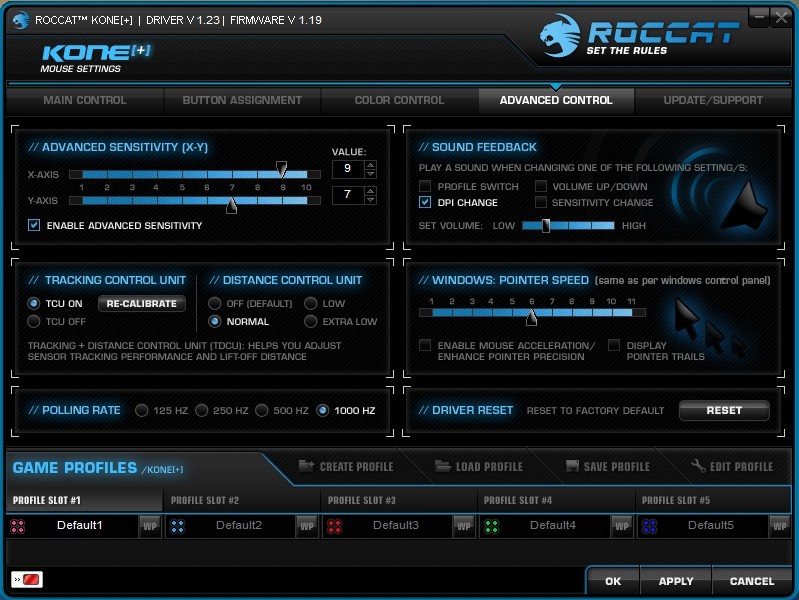Click the red expand icon at bottom left

27,580
